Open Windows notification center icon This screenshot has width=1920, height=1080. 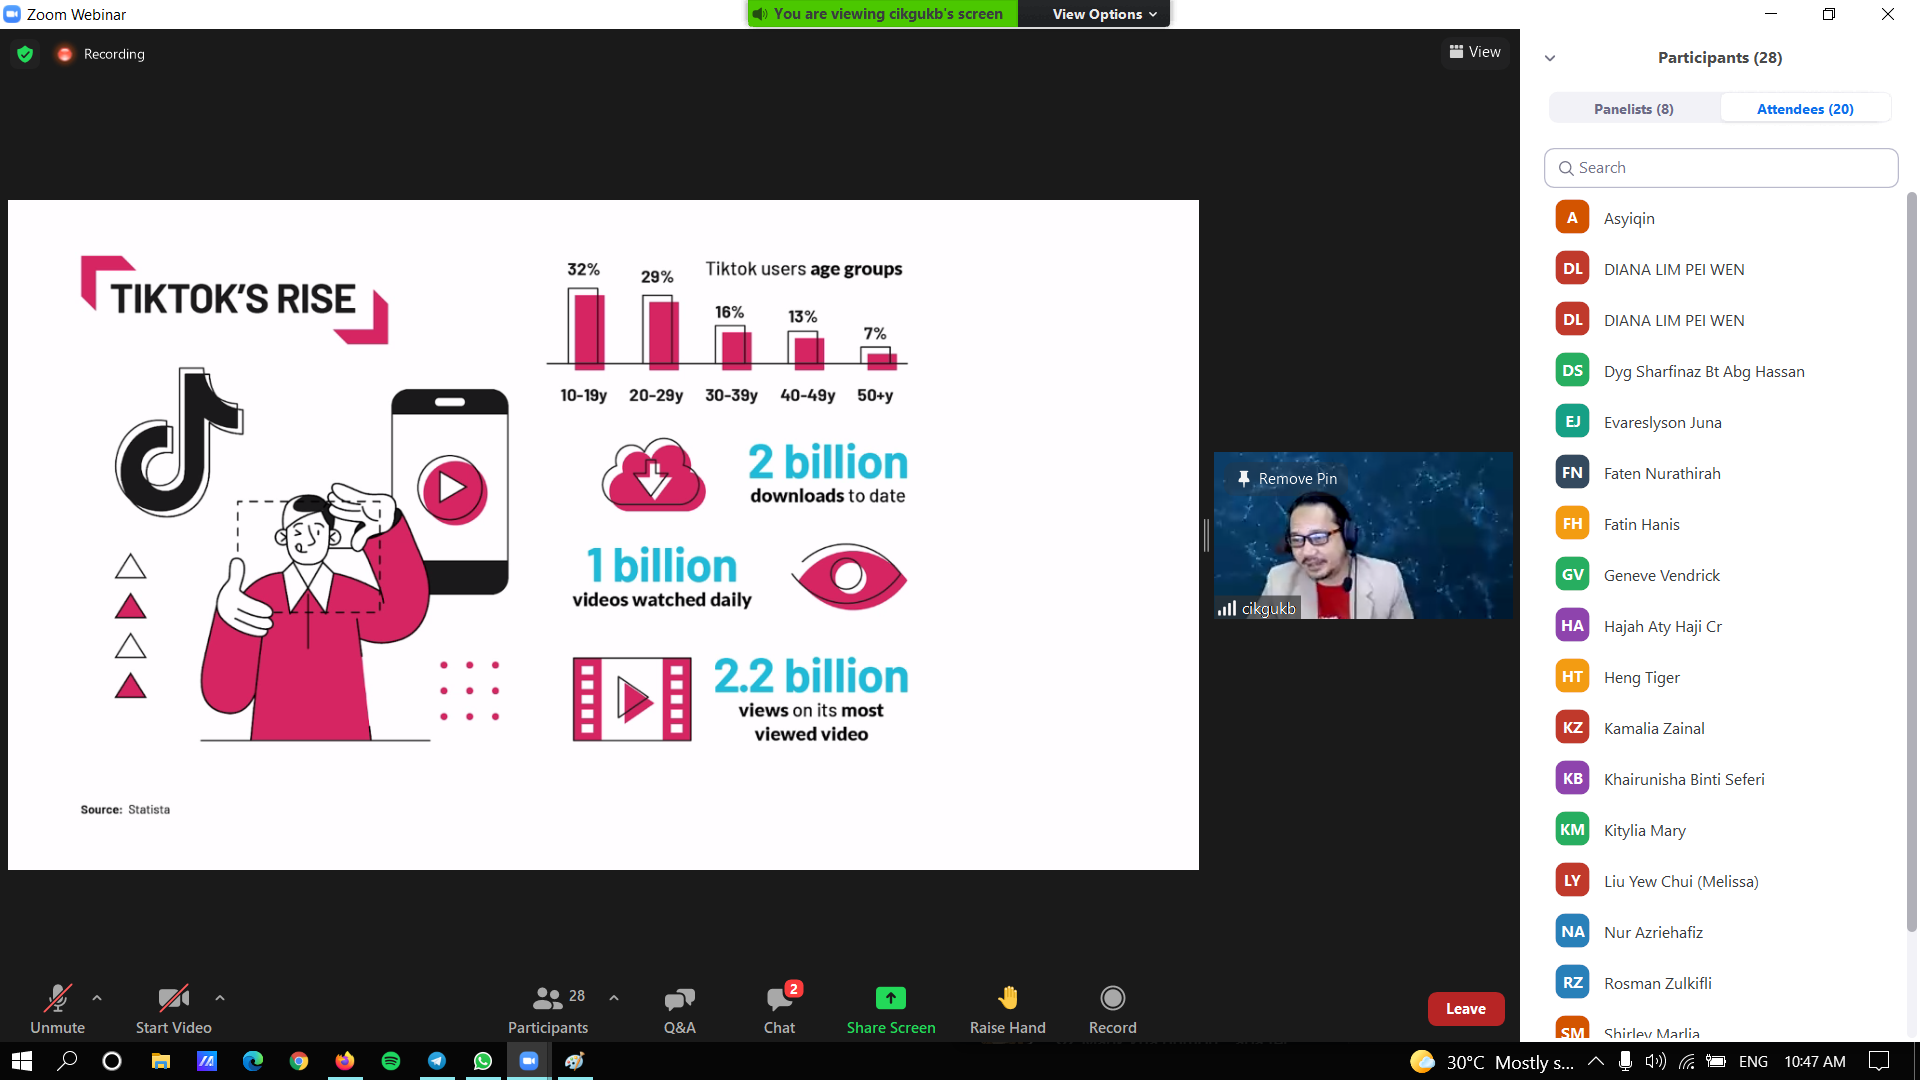1879,1061
